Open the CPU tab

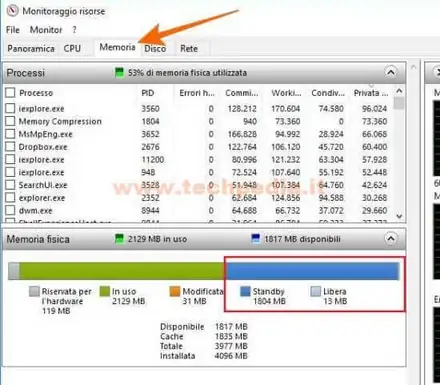[x=72, y=49]
